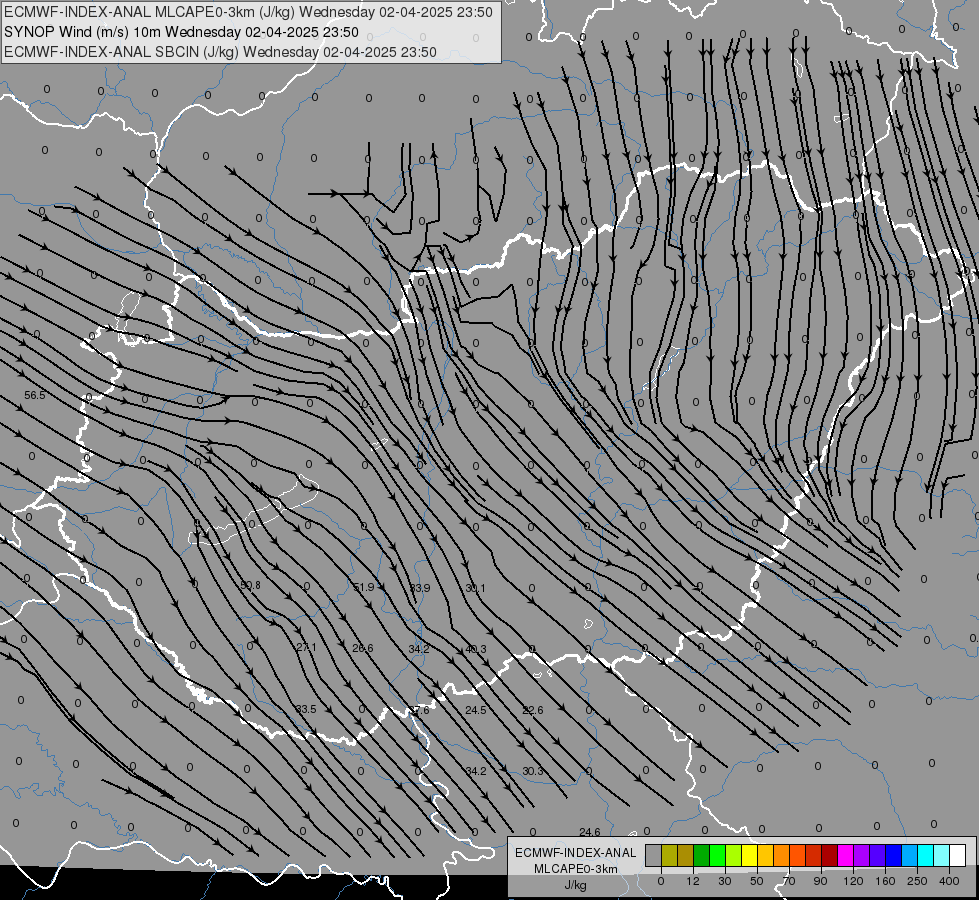This screenshot has width=979, height=900.
Task: Click the pure yellow legend swatch
Action: (749, 855)
